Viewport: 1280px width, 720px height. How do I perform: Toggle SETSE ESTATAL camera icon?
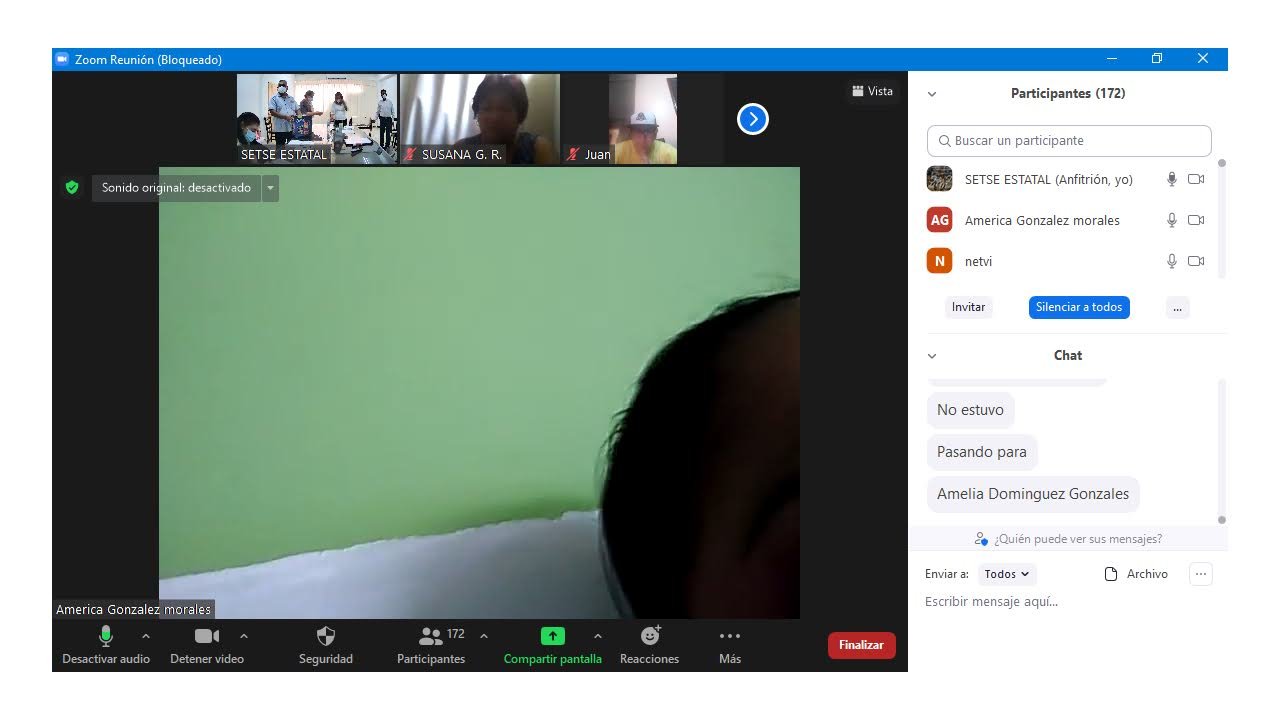(1196, 179)
